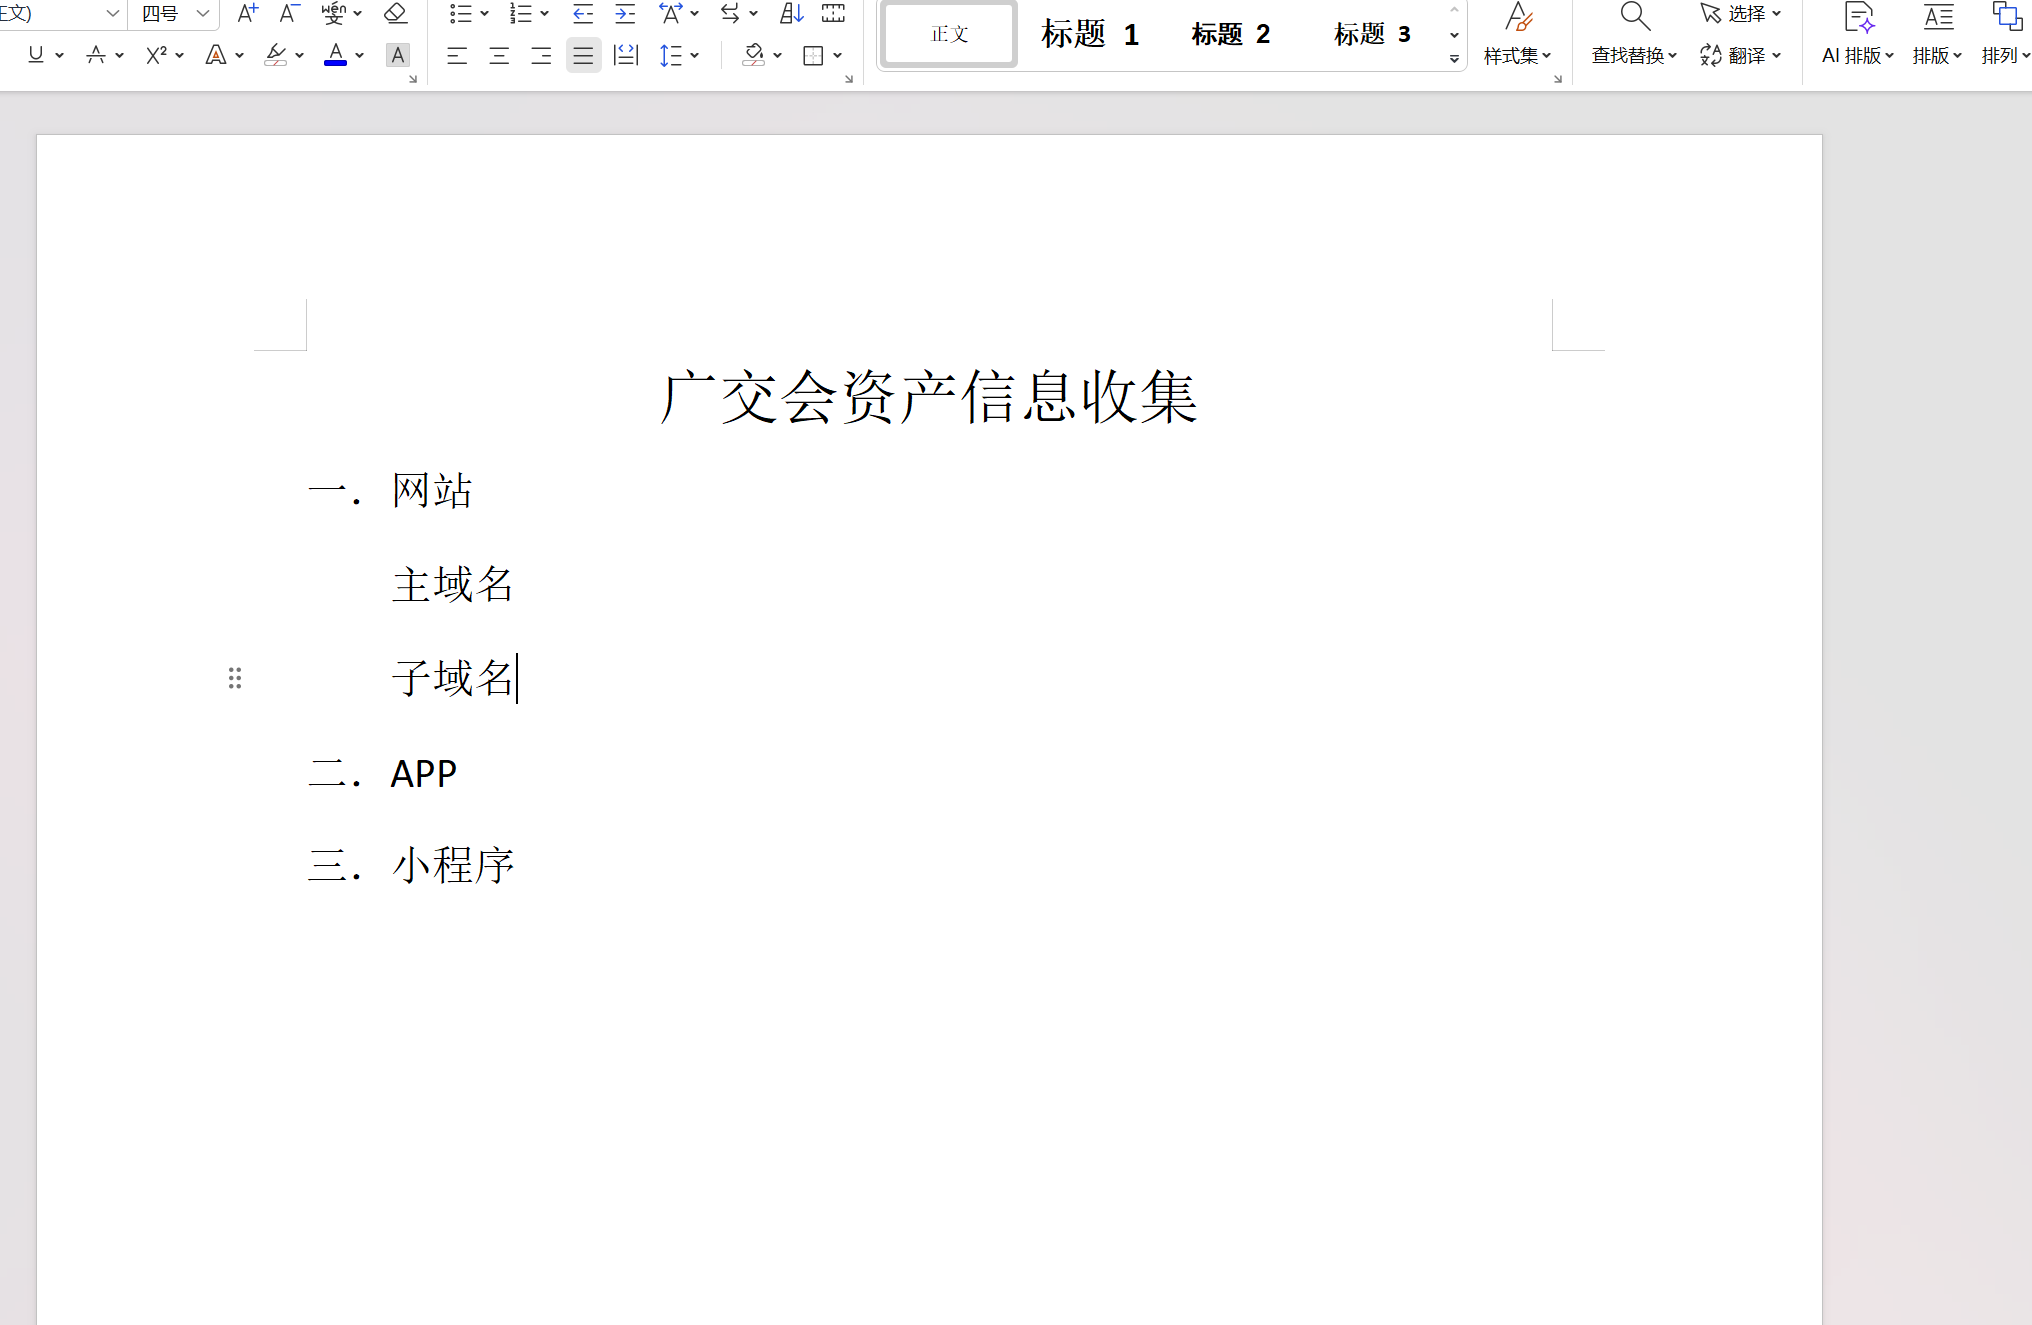Expand the borders options arrow

pyautogui.click(x=838, y=55)
